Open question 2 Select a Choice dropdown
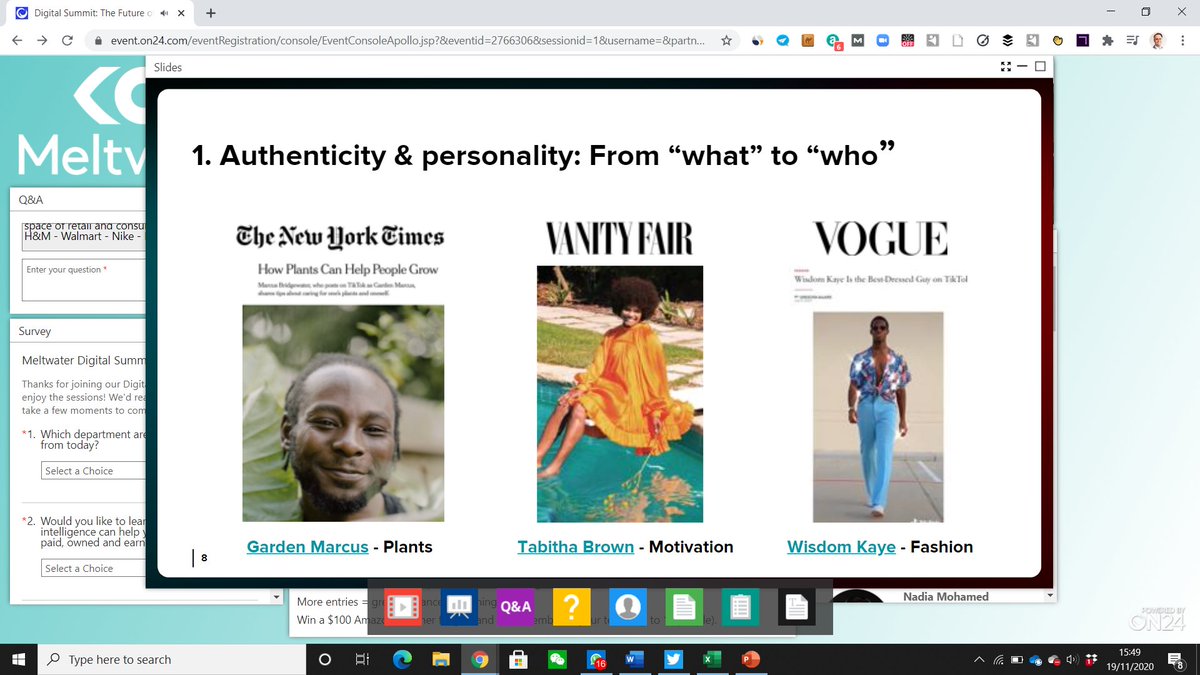 pos(92,568)
